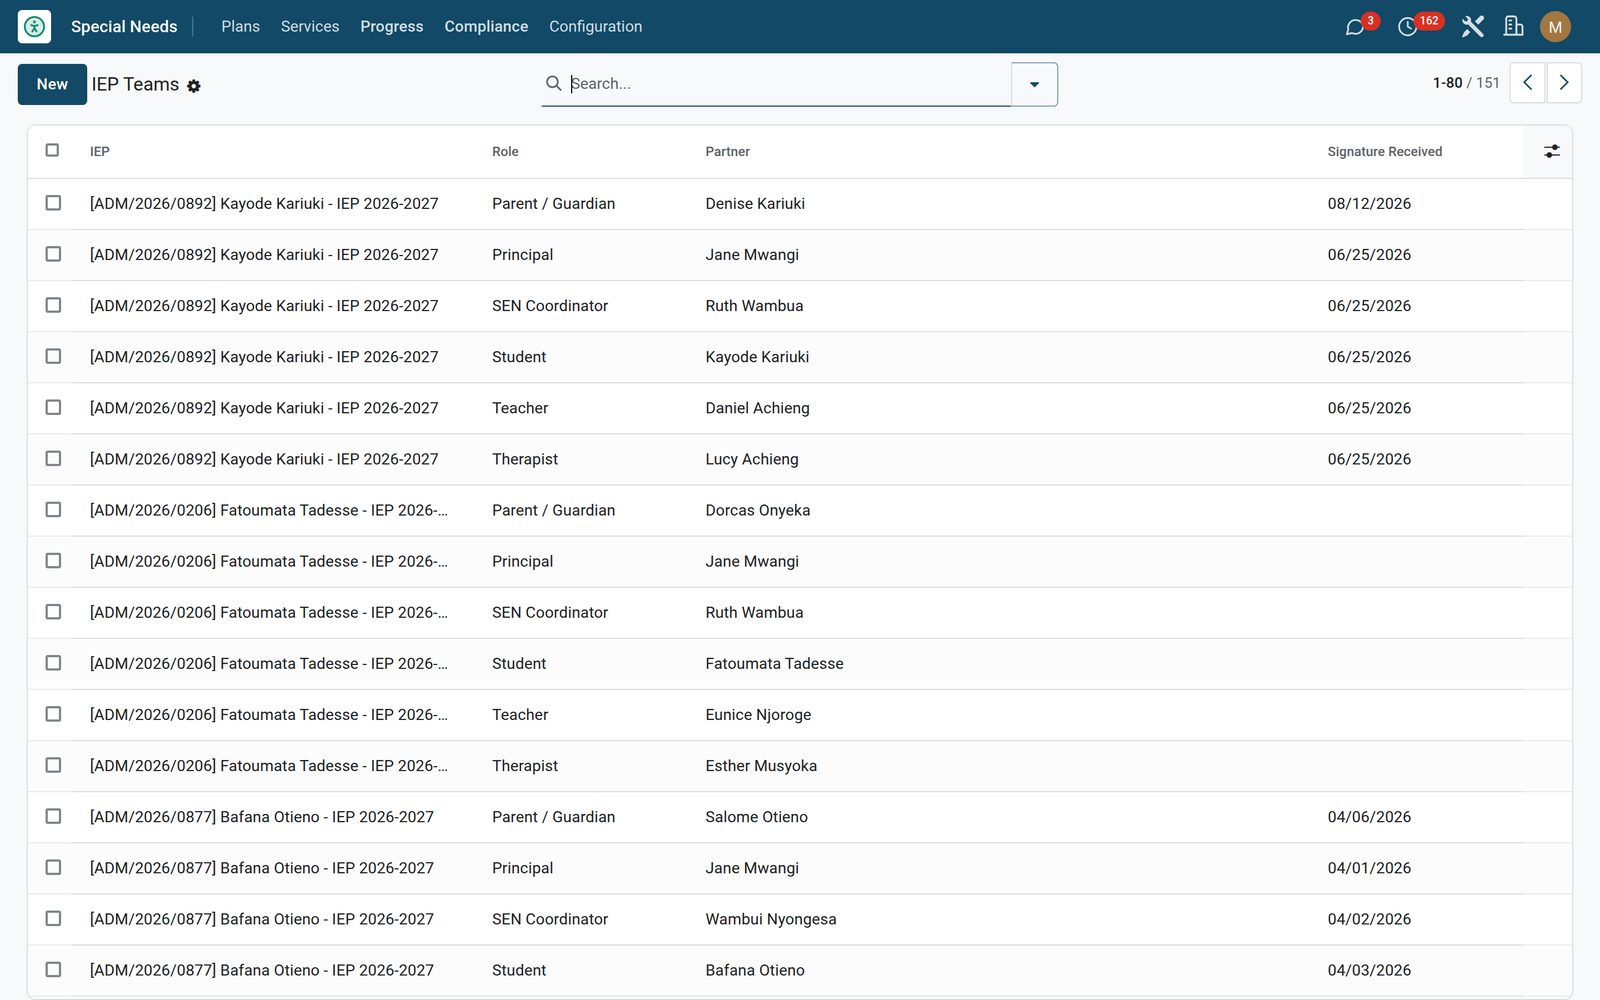Open the developer tools wrench icon
Viewport: 1600px width, 1000px height.
[x=1472, y=26]
